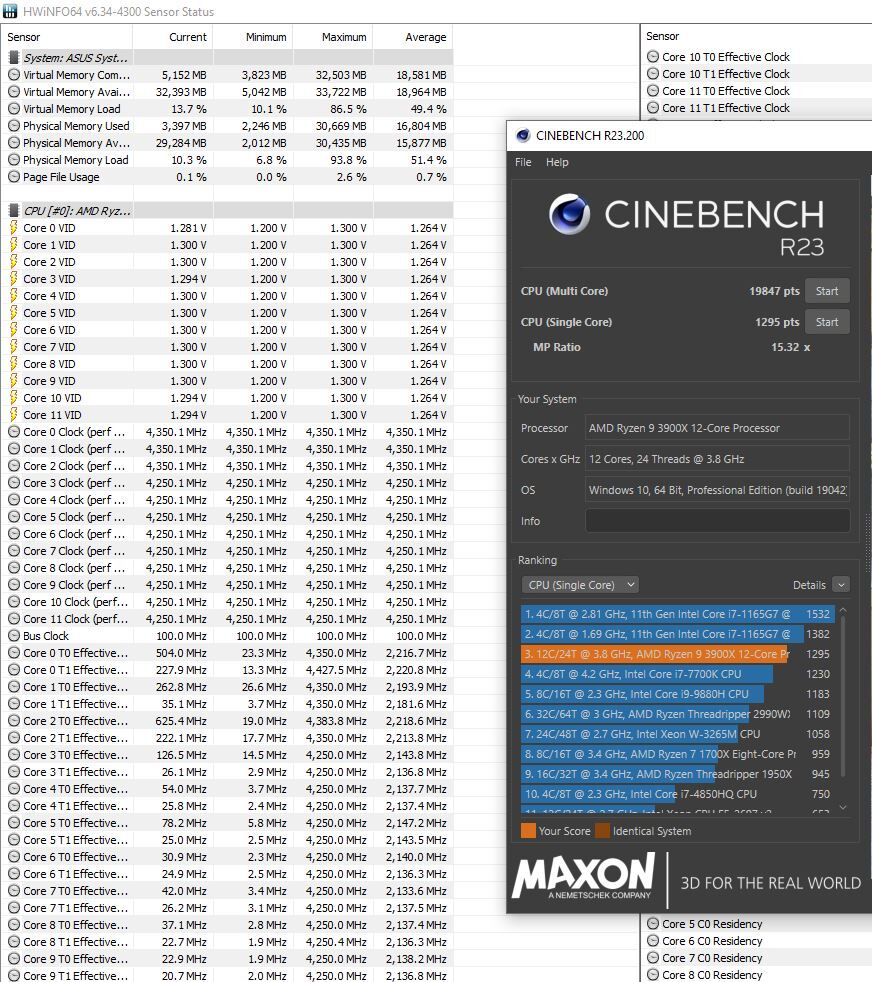872x982 pixels.
Task: Select the orange Ryzen 9 3900X ranking row
Action: 678,654
